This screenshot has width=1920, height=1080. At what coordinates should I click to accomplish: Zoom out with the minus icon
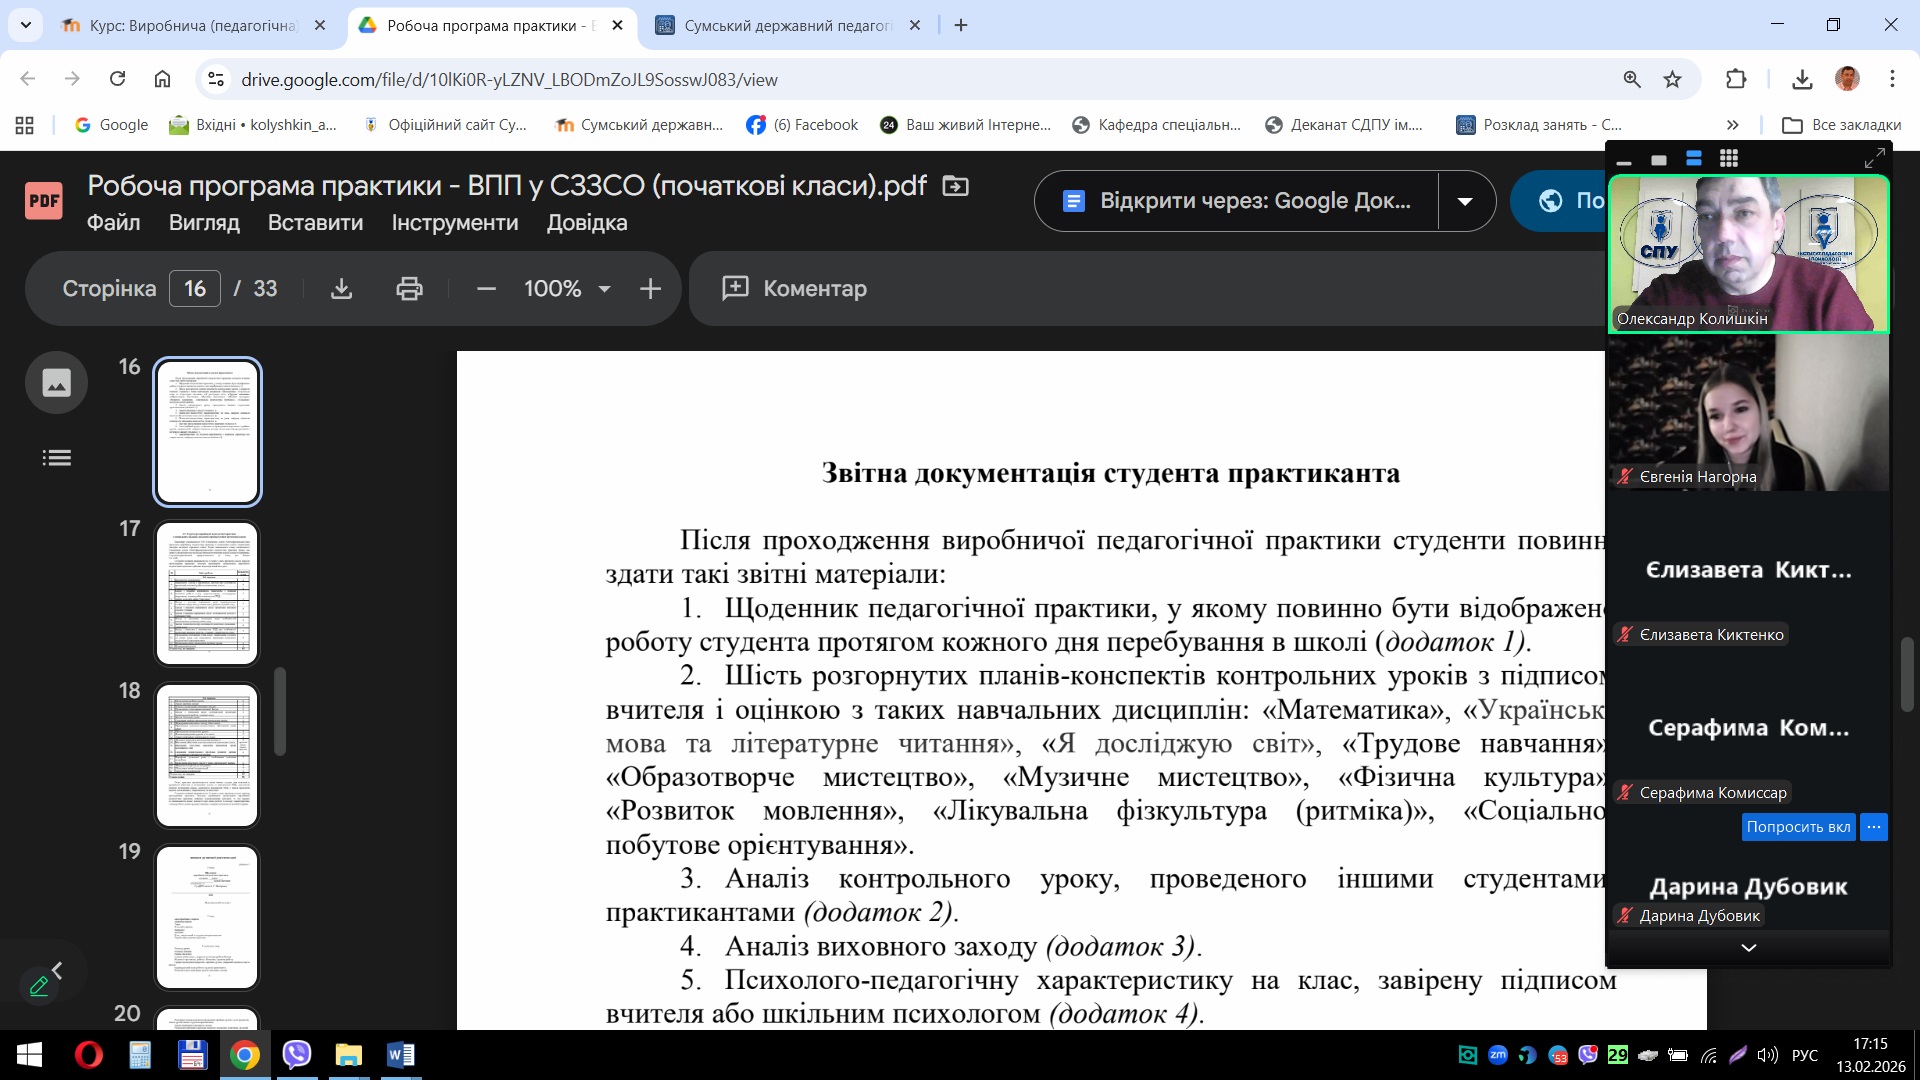486,289
